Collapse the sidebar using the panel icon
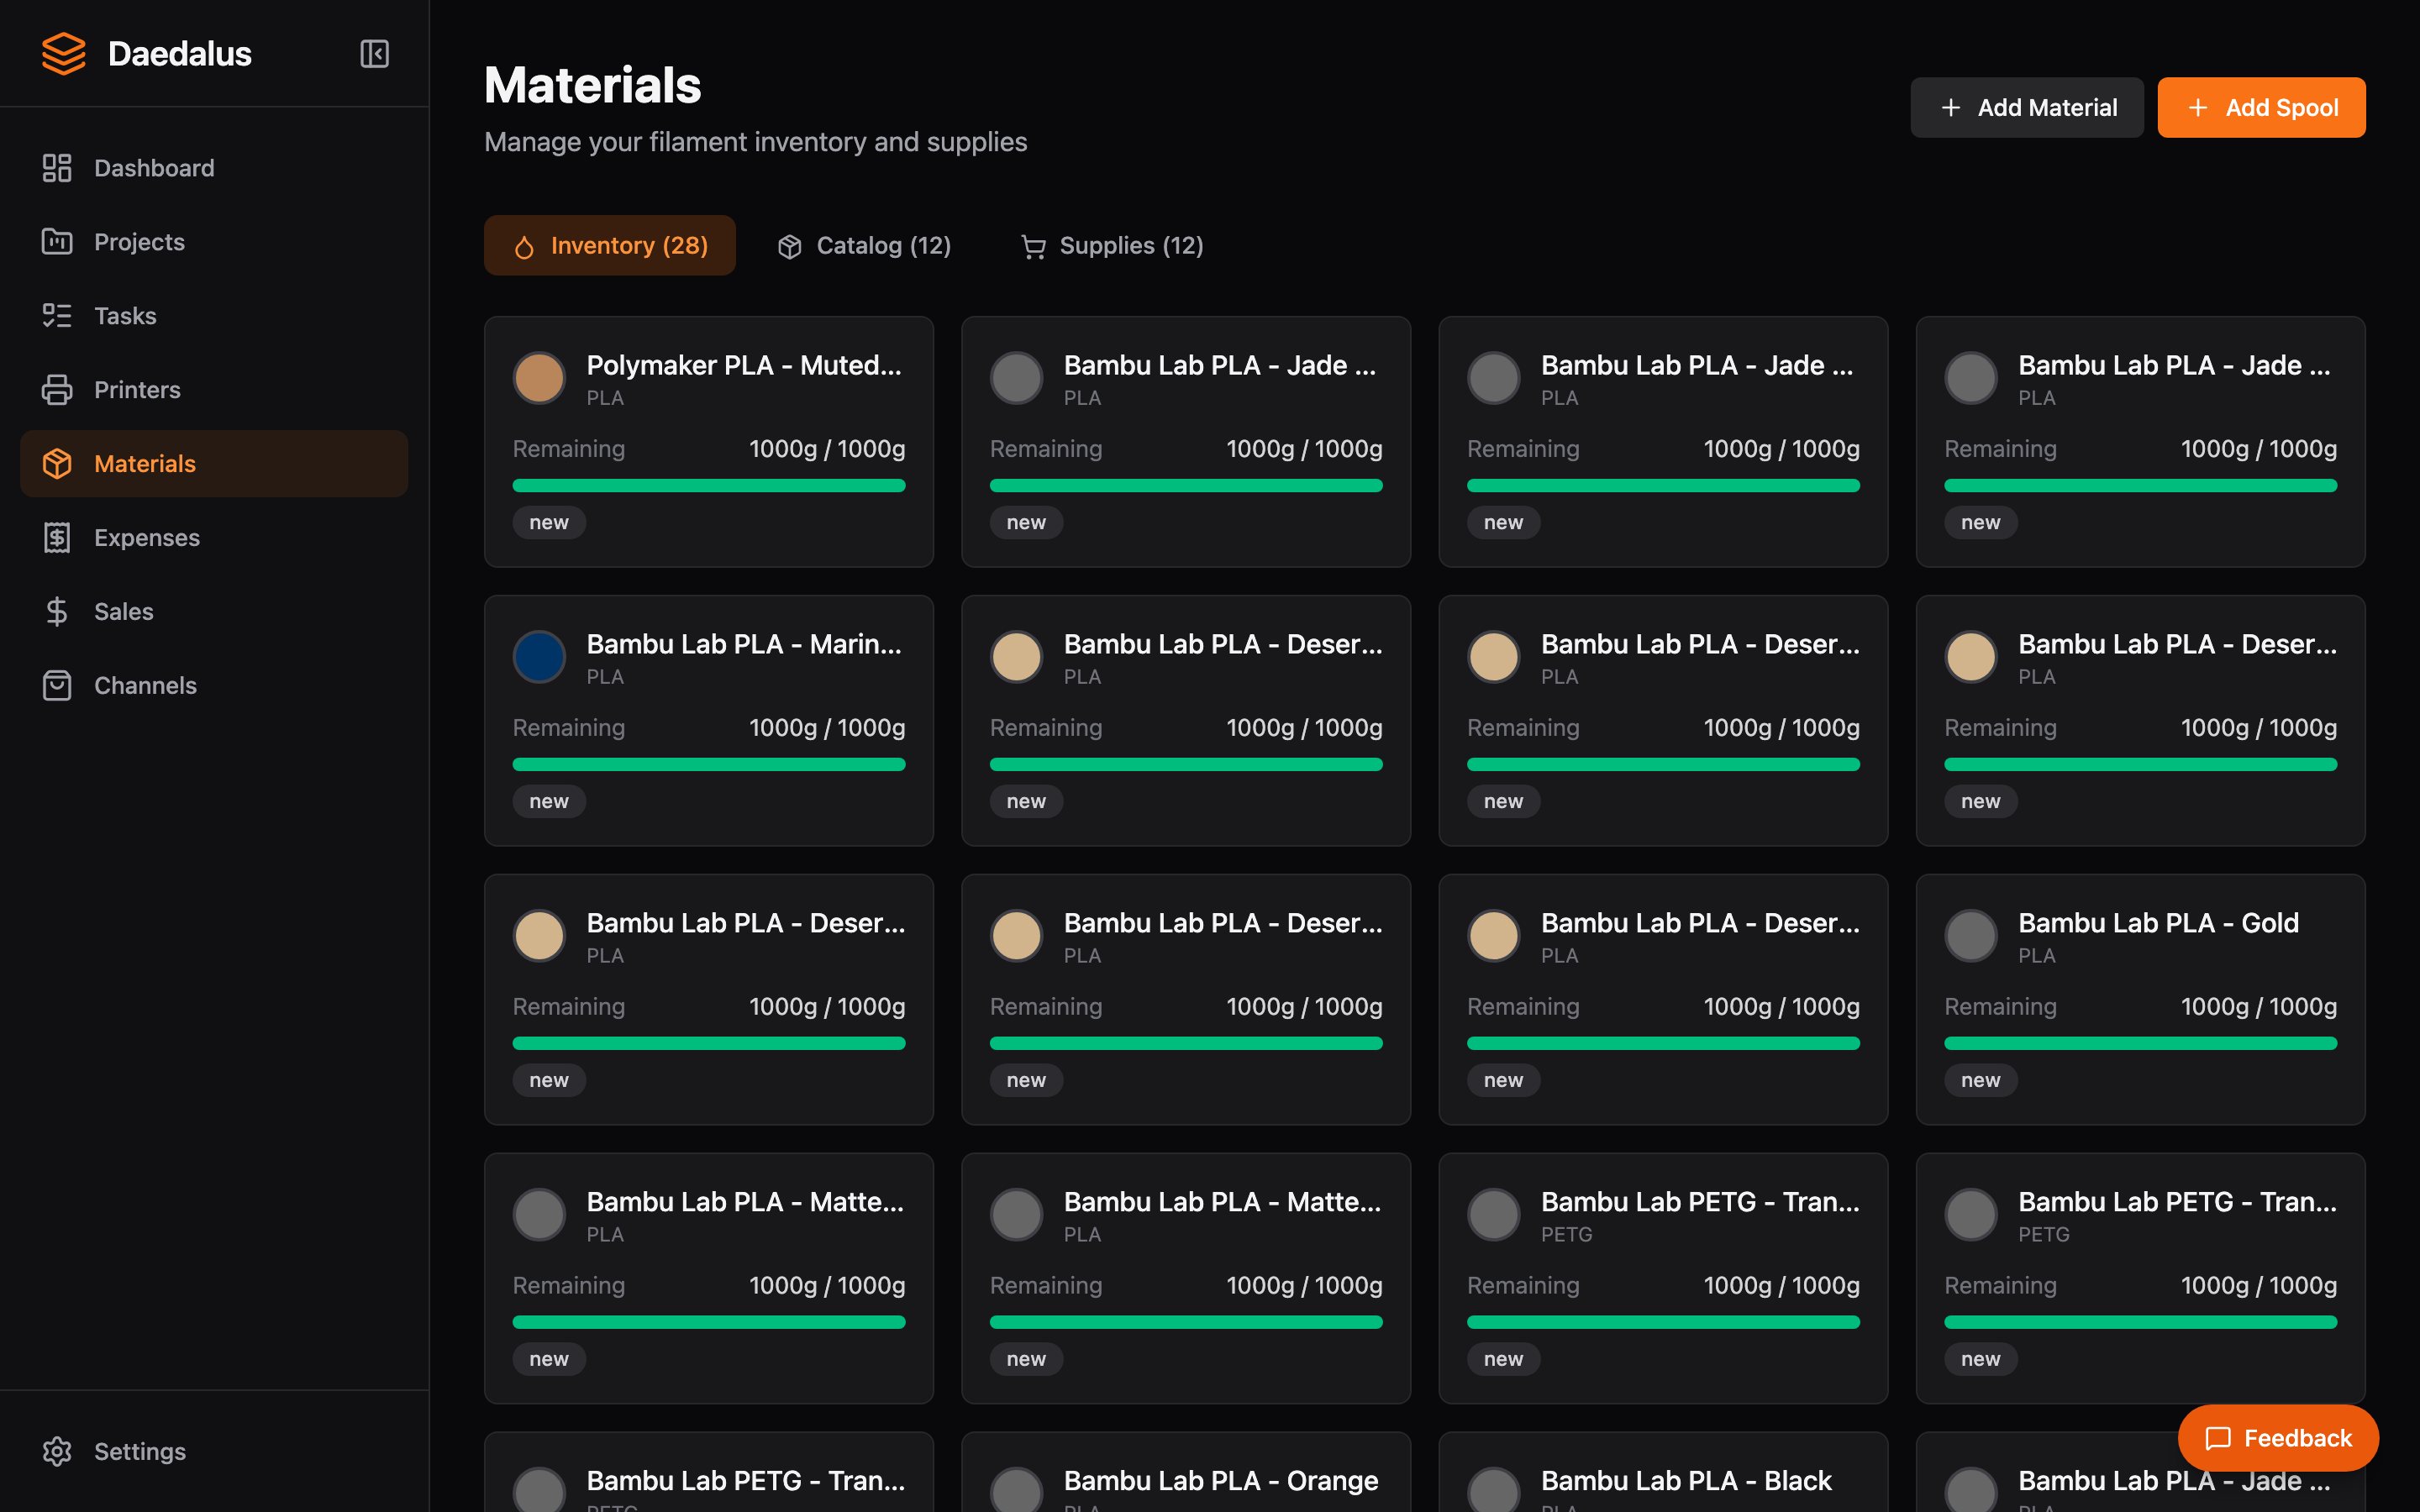Screen dimensions: 2420x1512 (x=374, y=53)
